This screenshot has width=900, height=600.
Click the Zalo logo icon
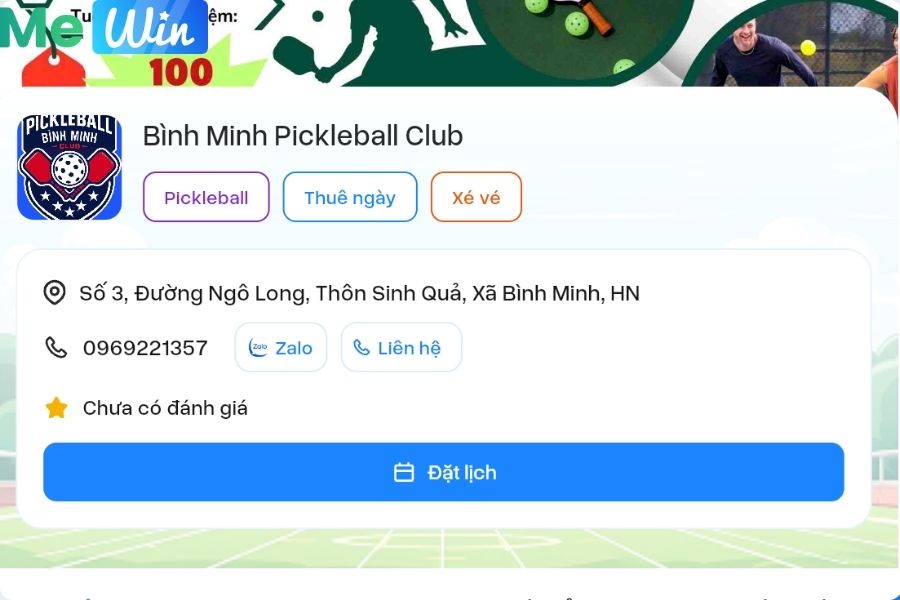[258, 347]
